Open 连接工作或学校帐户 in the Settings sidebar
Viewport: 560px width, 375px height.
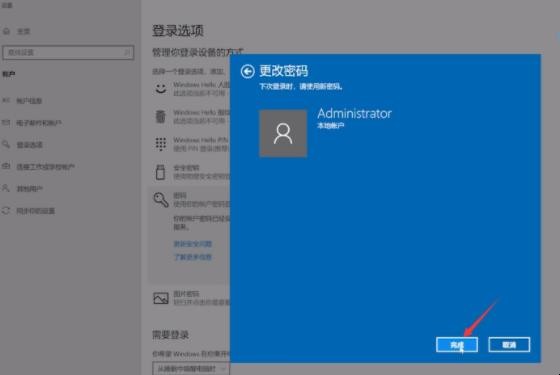click(45, 167)
